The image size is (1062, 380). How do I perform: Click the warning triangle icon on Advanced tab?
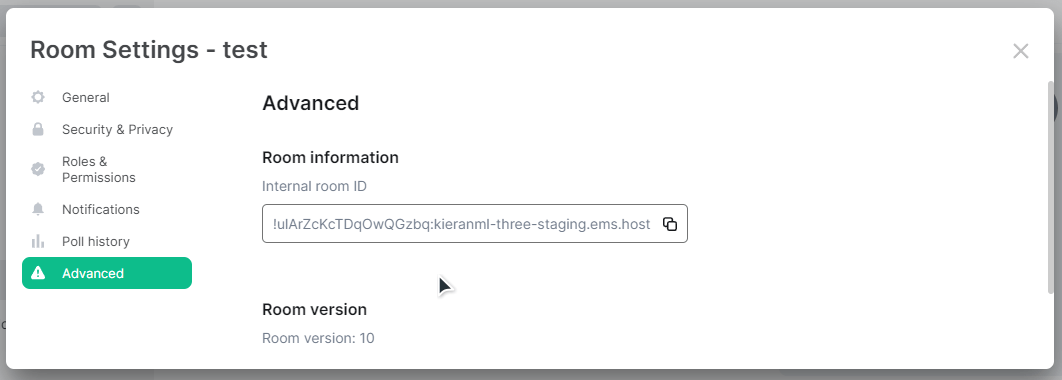(x=38, y=273)
